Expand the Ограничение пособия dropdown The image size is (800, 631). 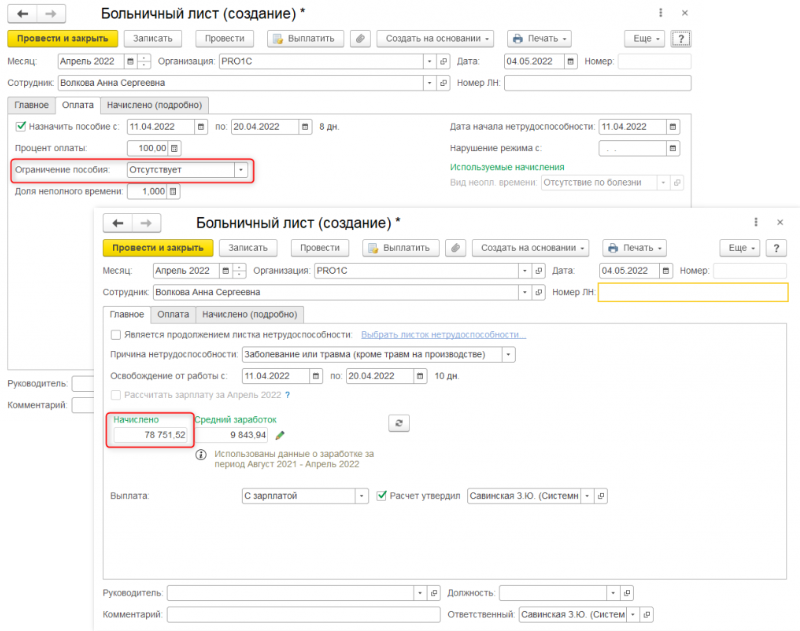point(240,170)
